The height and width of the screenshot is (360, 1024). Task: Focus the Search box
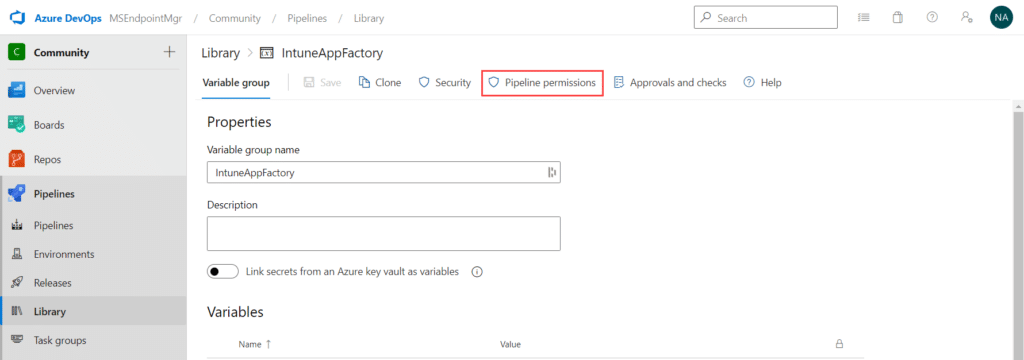tap(765, 18)
